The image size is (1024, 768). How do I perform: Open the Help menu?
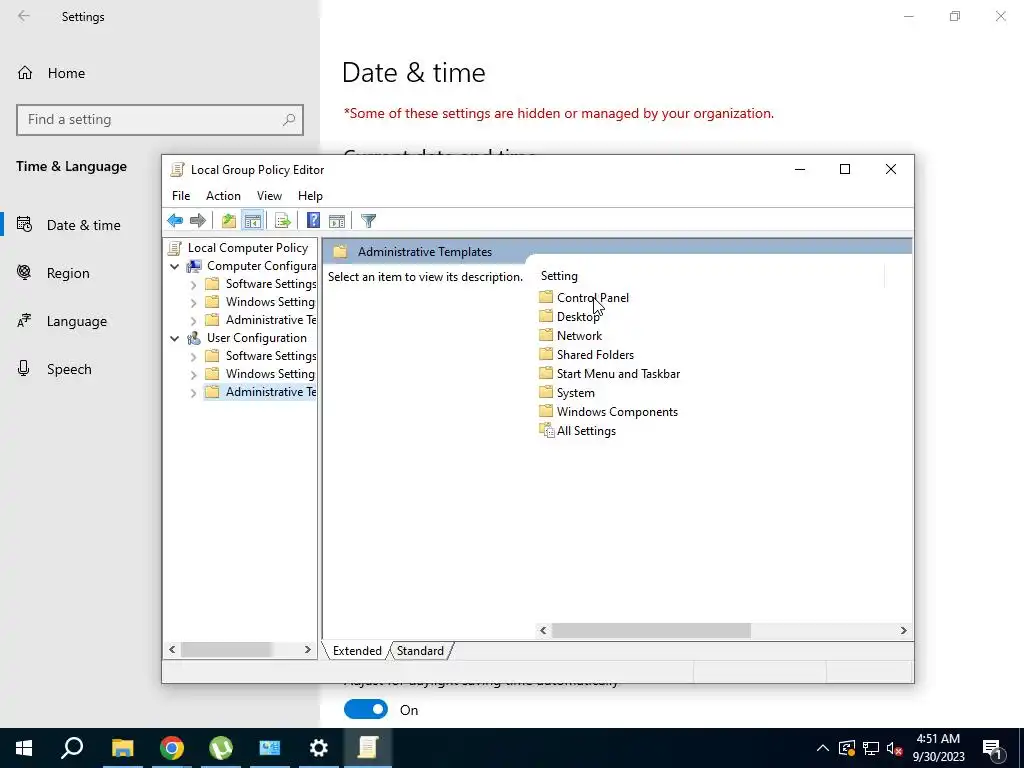(310, 196)
